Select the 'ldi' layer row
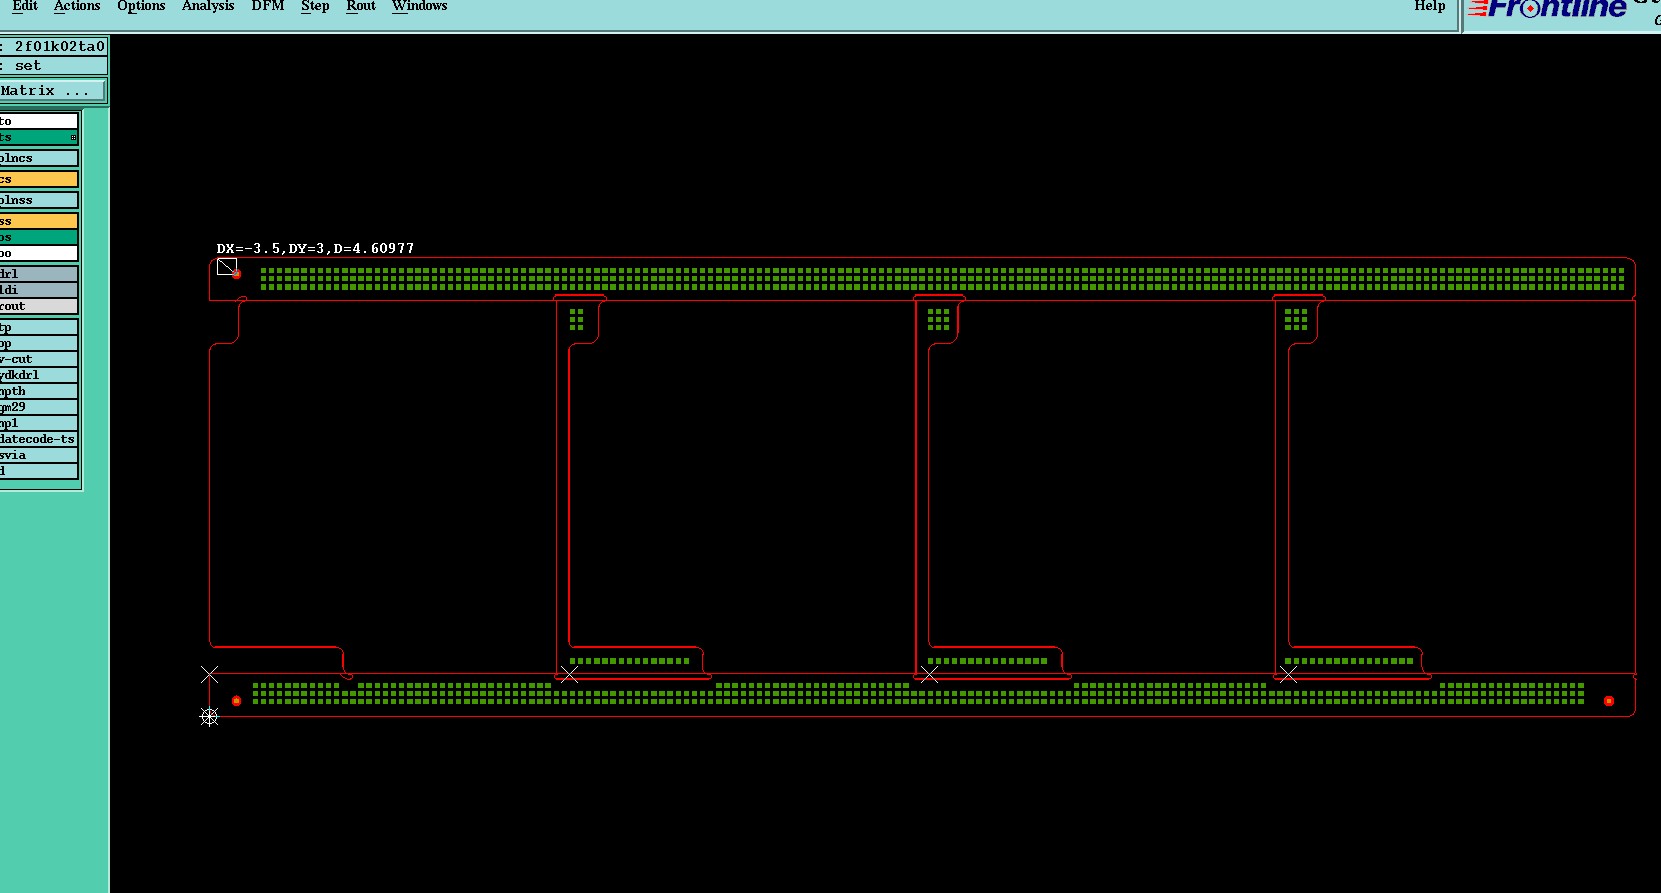Image resolution: width=1661 pixels, height=893 pixels. pyautogui.click(x=39, y=290)
